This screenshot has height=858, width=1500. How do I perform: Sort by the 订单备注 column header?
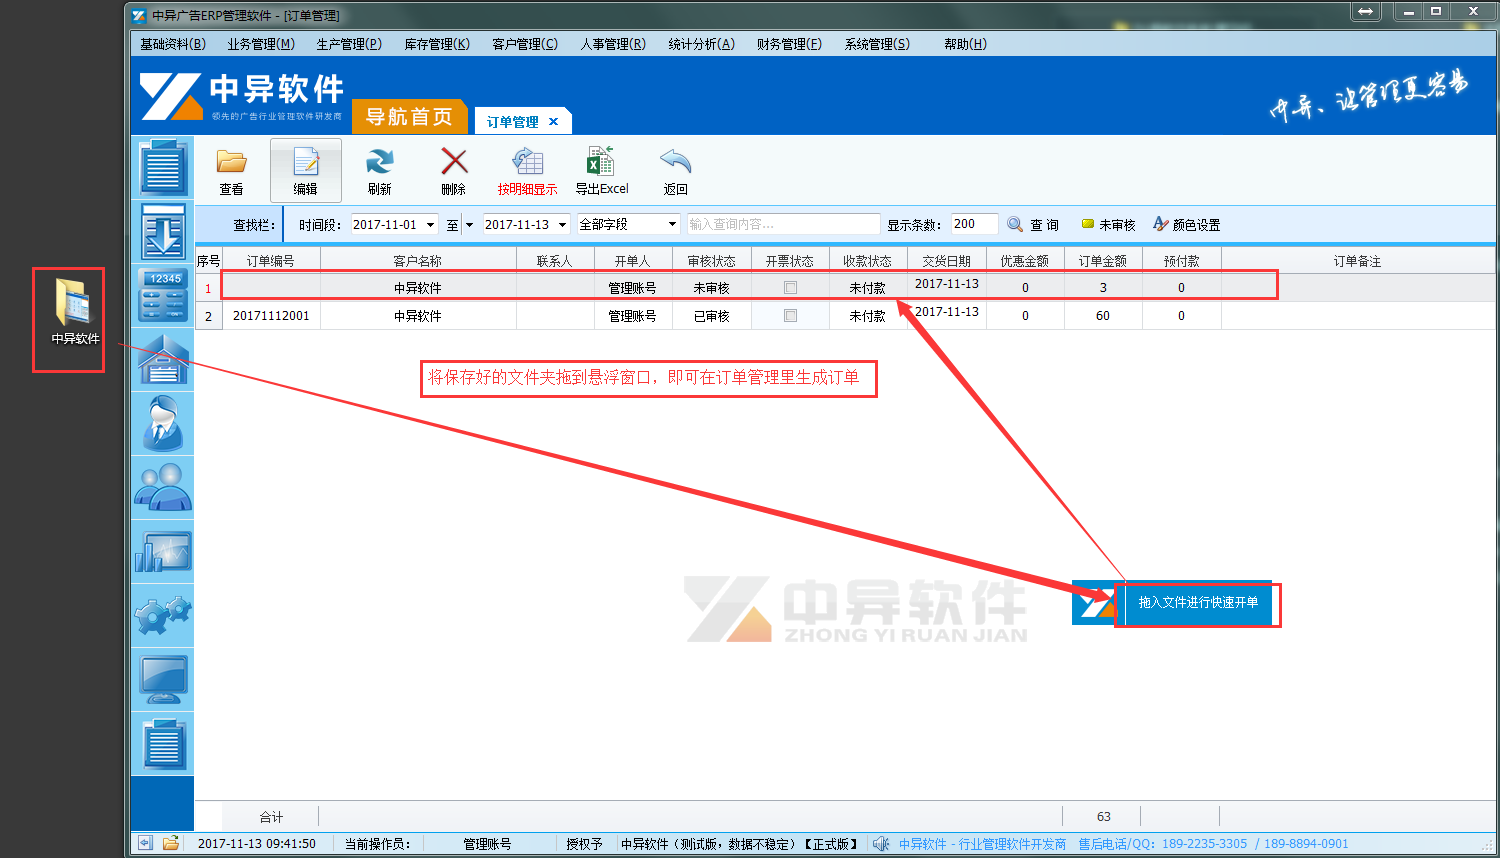(1357, 261)
